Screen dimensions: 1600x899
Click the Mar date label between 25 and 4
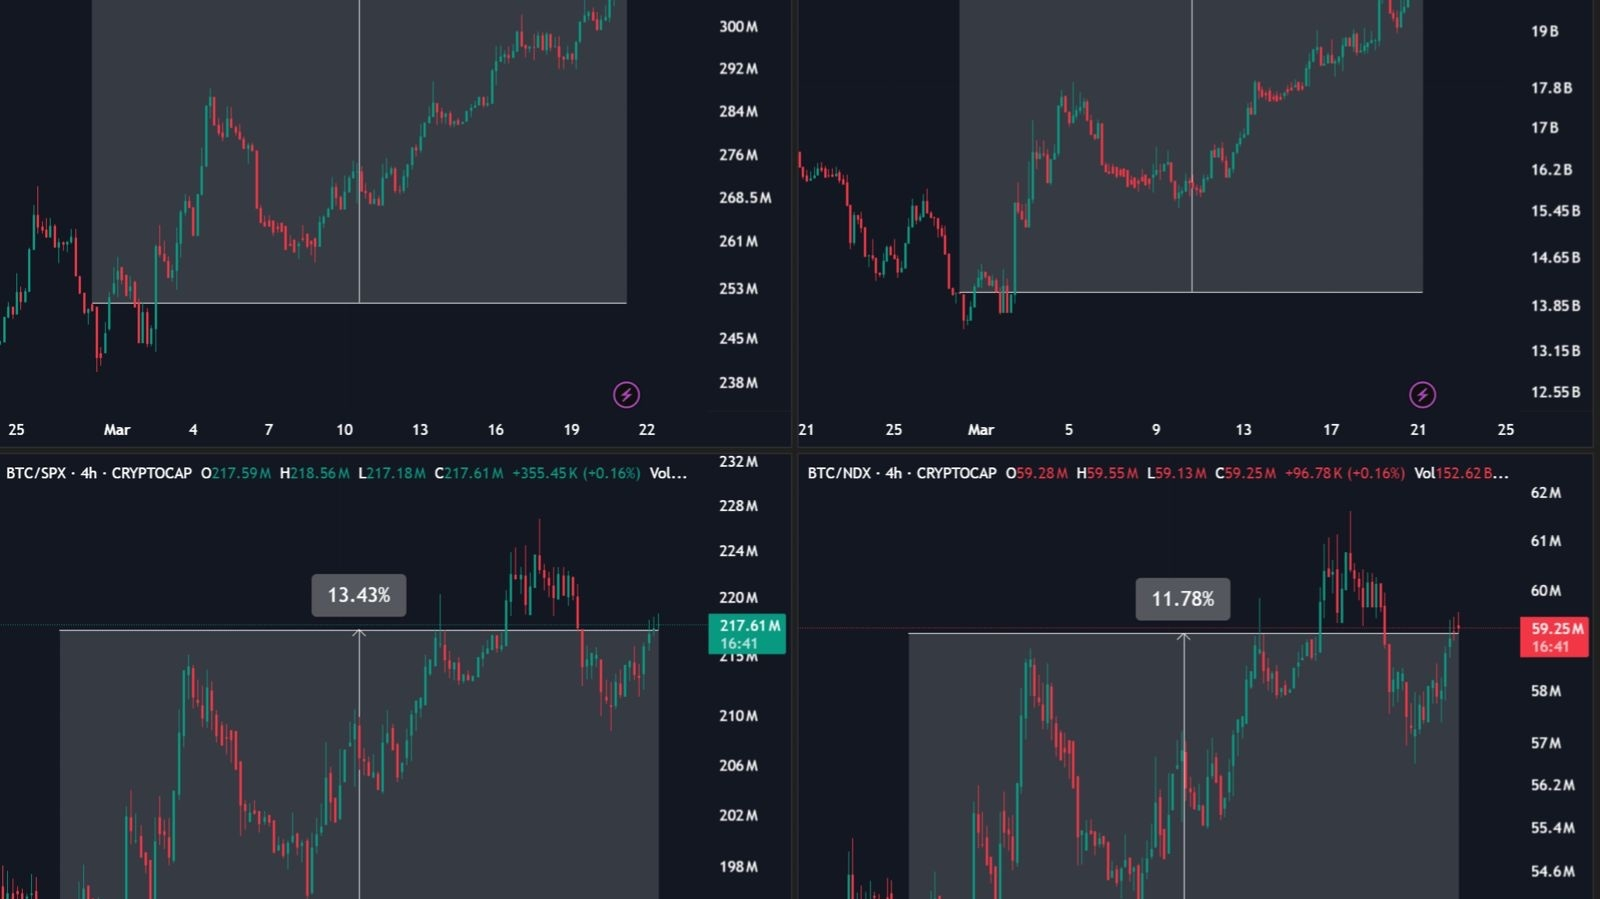click(x=117, y=430)
